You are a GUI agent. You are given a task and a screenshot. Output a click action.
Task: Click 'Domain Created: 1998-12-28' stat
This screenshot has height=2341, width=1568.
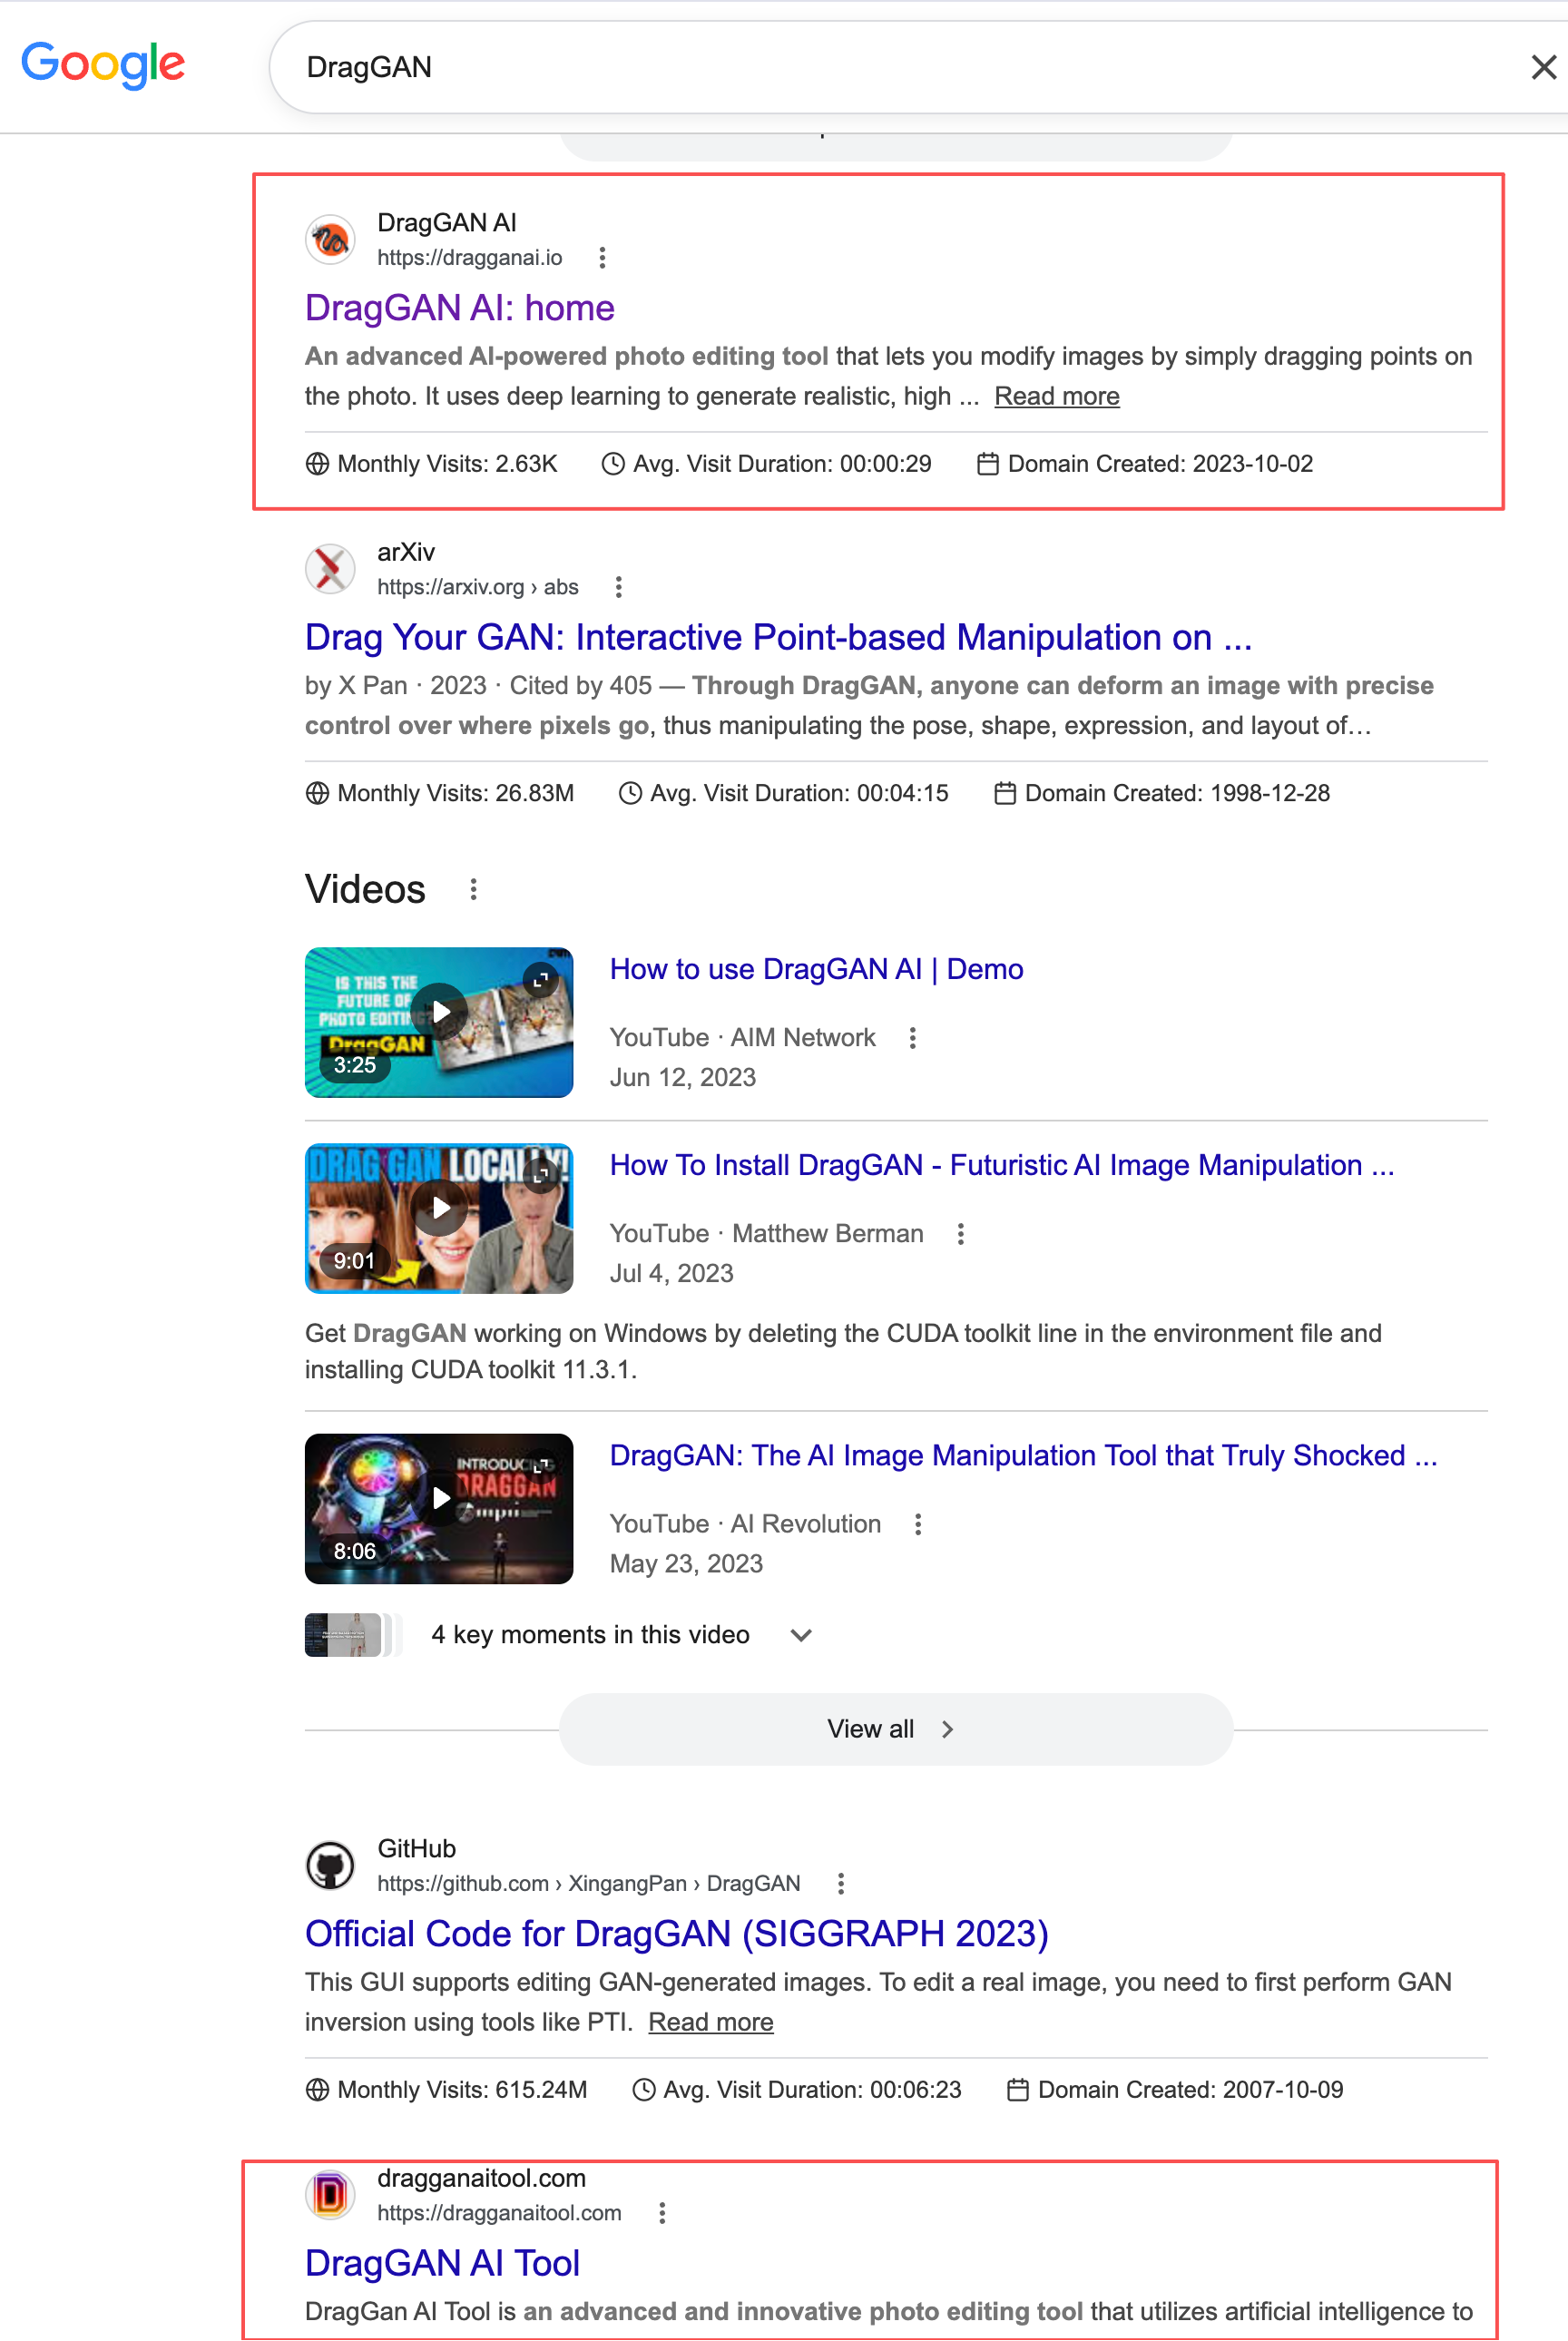[x=1162, y=793]
